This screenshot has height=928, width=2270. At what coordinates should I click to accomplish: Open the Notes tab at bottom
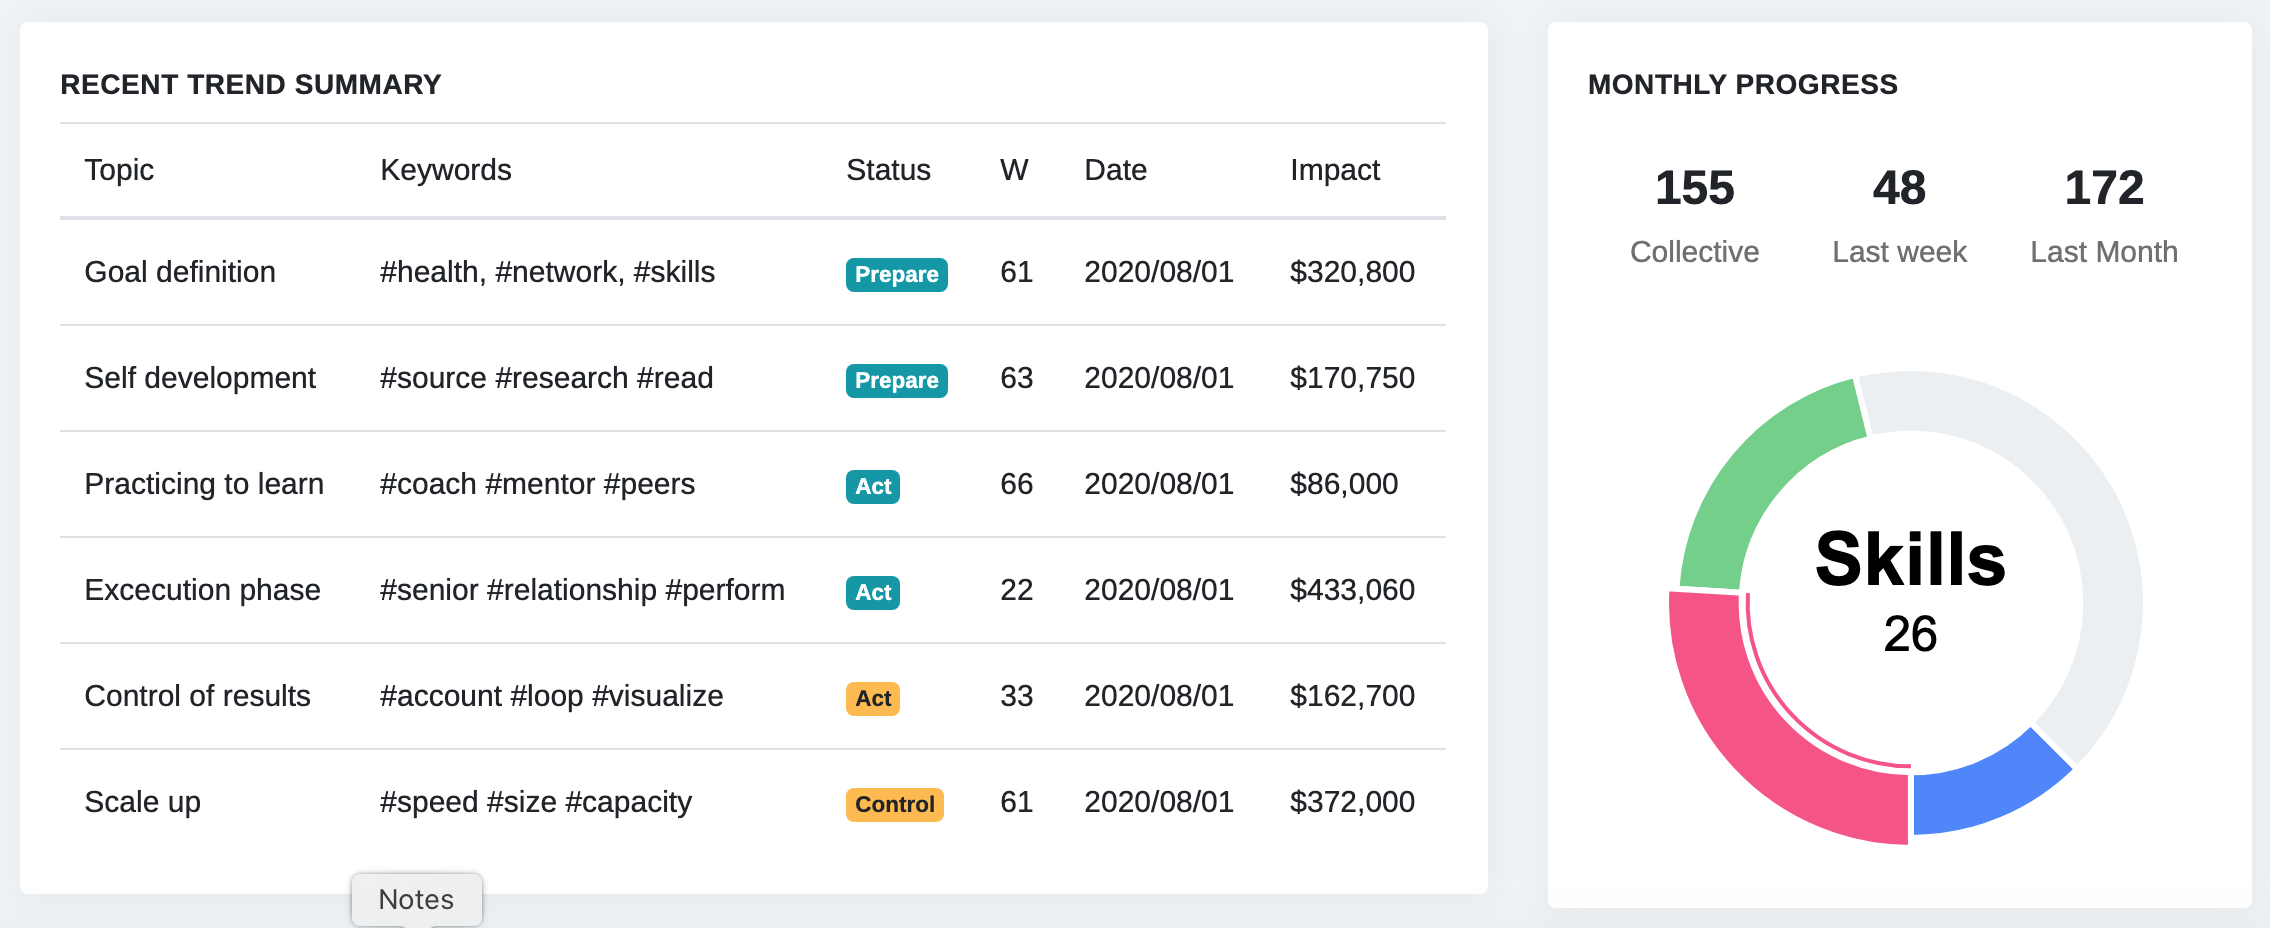(416, 899)
